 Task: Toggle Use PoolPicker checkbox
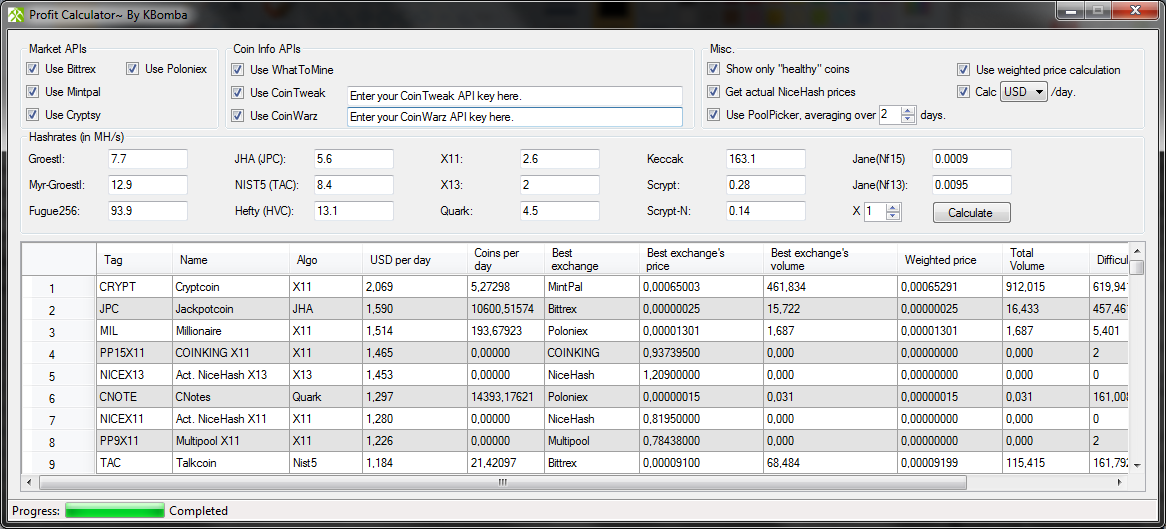click(x=713, y=115)
